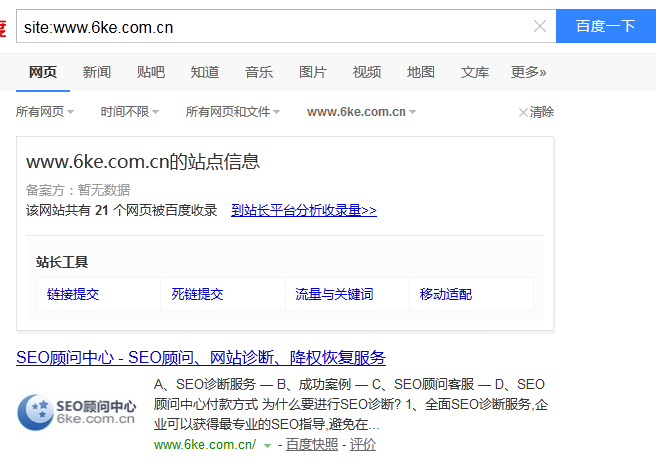Clear the search box with the X icon
The height and width of the screenshot is (463, 656).
coord(540,26)
